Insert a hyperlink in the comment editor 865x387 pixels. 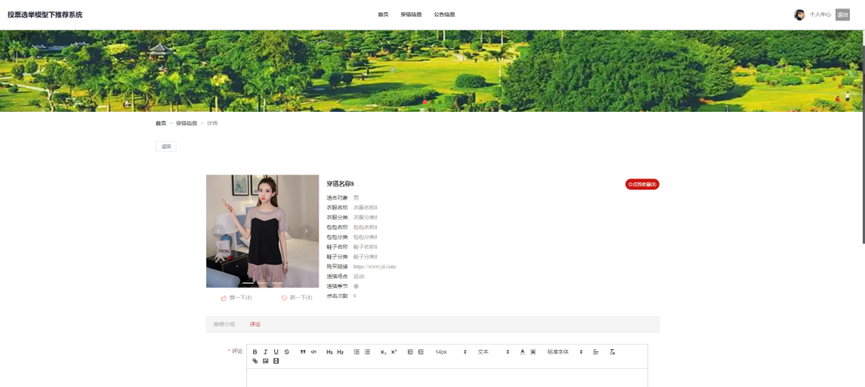tap(255, 361)
